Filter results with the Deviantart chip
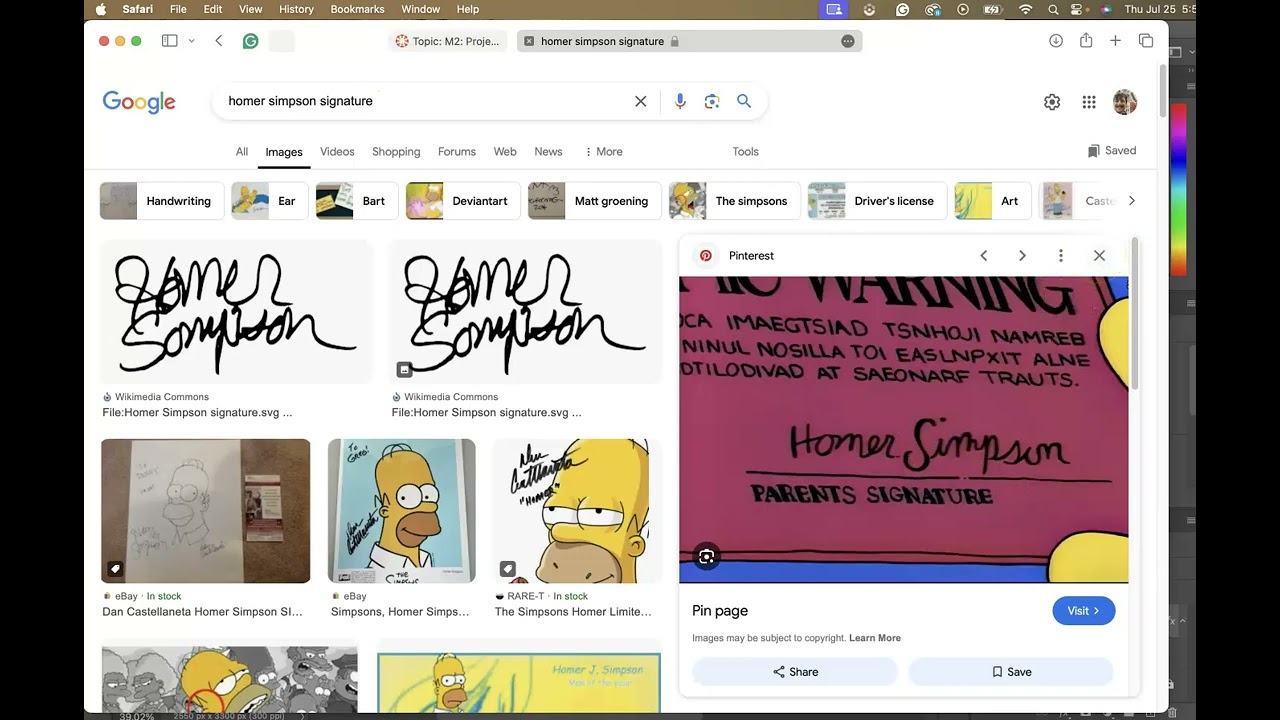This screenshot has width=1280, height=720. [x=463, y=201]
